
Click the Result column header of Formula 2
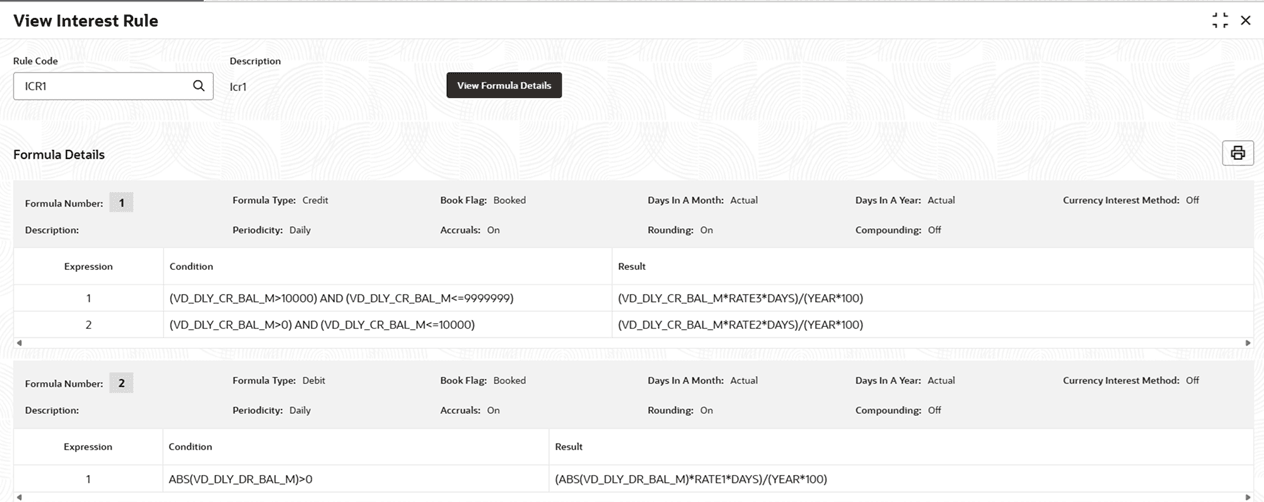point(569,446)
